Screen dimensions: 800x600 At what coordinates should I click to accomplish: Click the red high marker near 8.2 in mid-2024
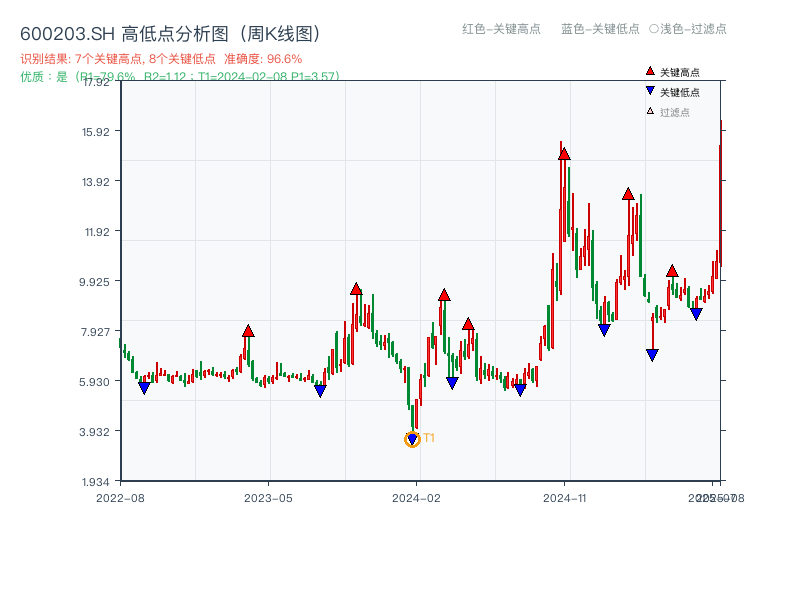(468, 323)
